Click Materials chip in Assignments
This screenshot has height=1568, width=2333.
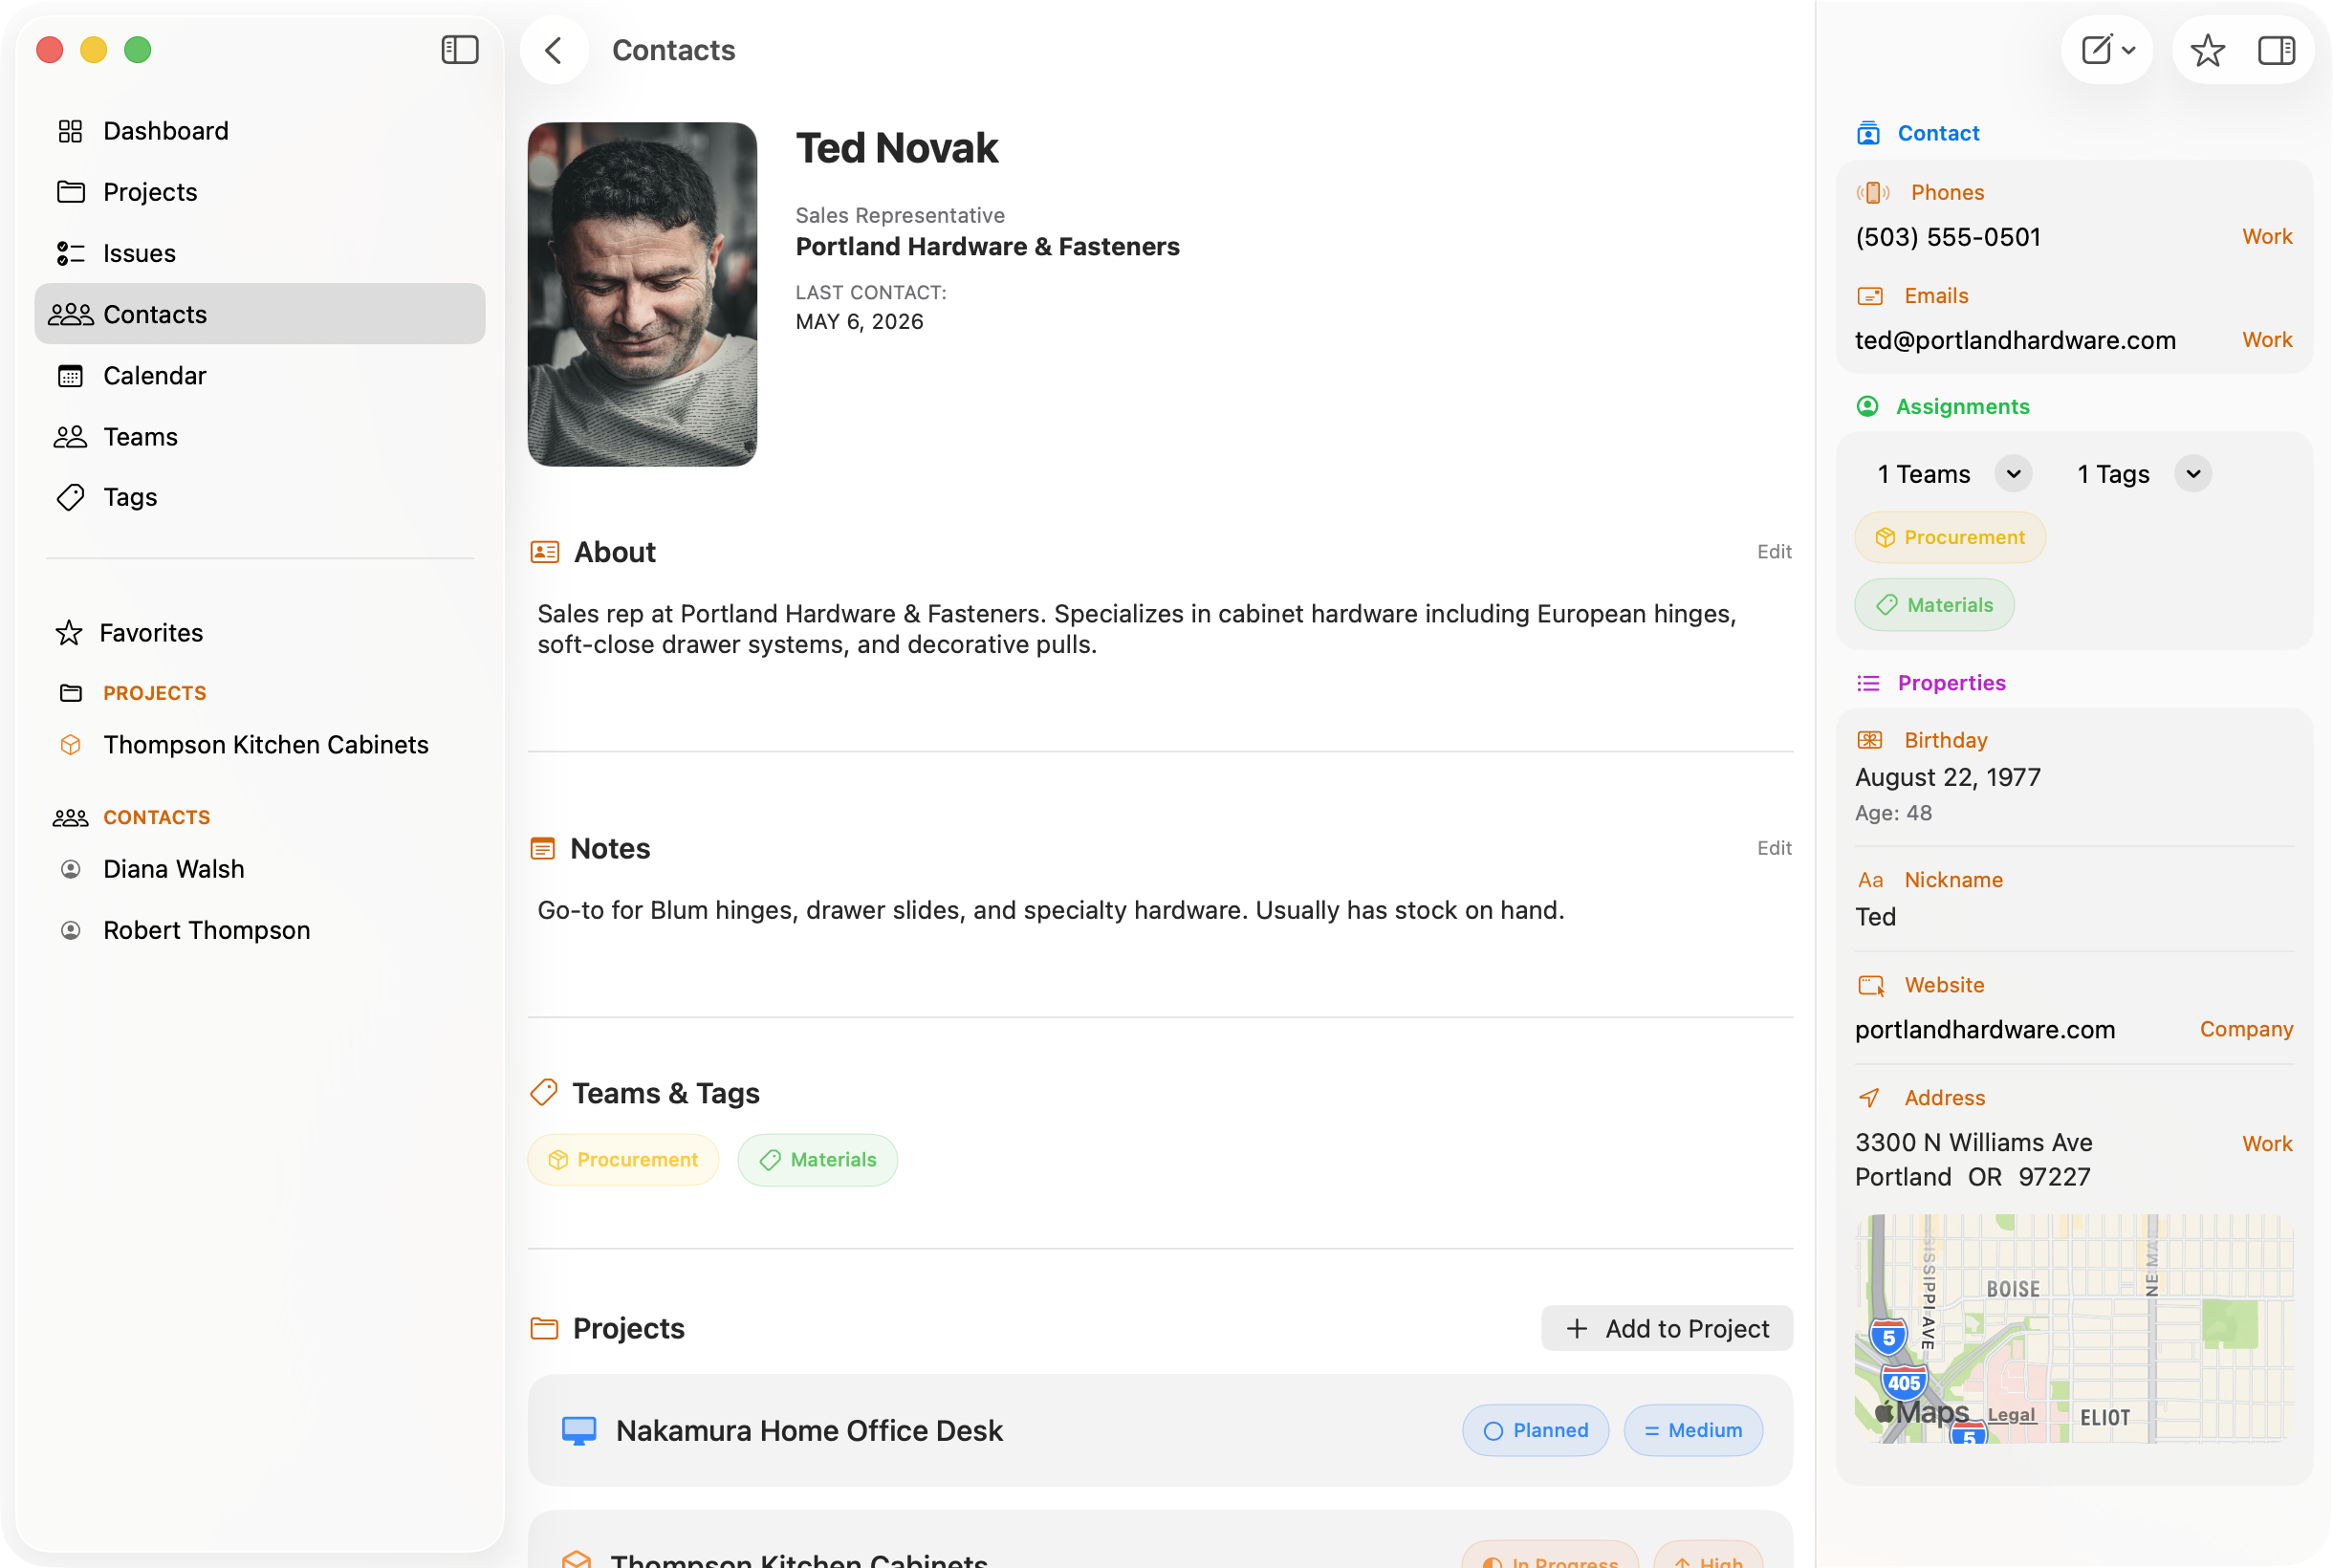(x=1934, y=605)
